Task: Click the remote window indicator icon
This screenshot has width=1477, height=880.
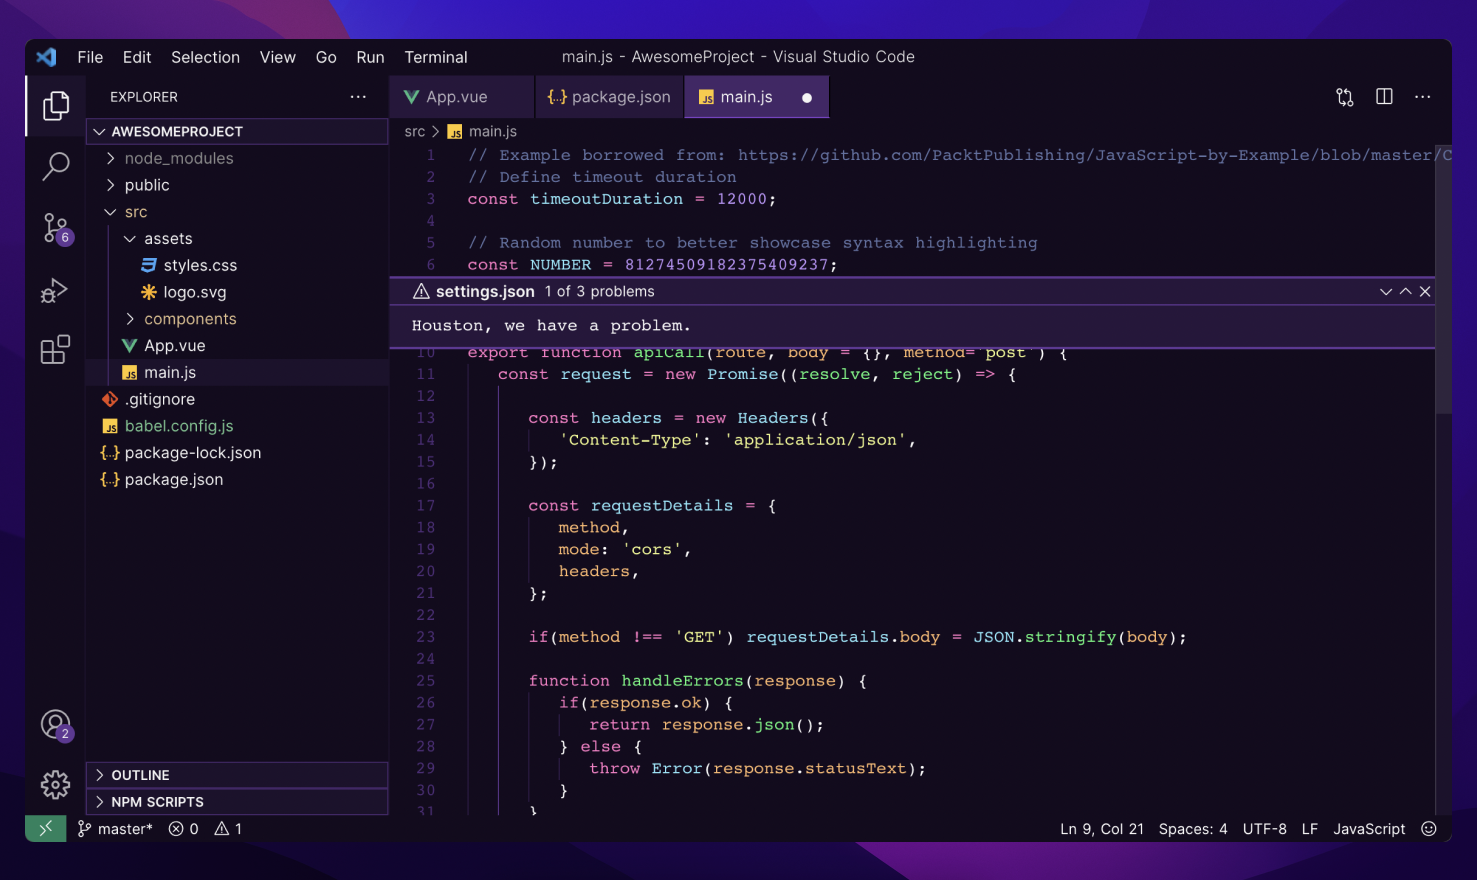Action: (x=46, y=828)
